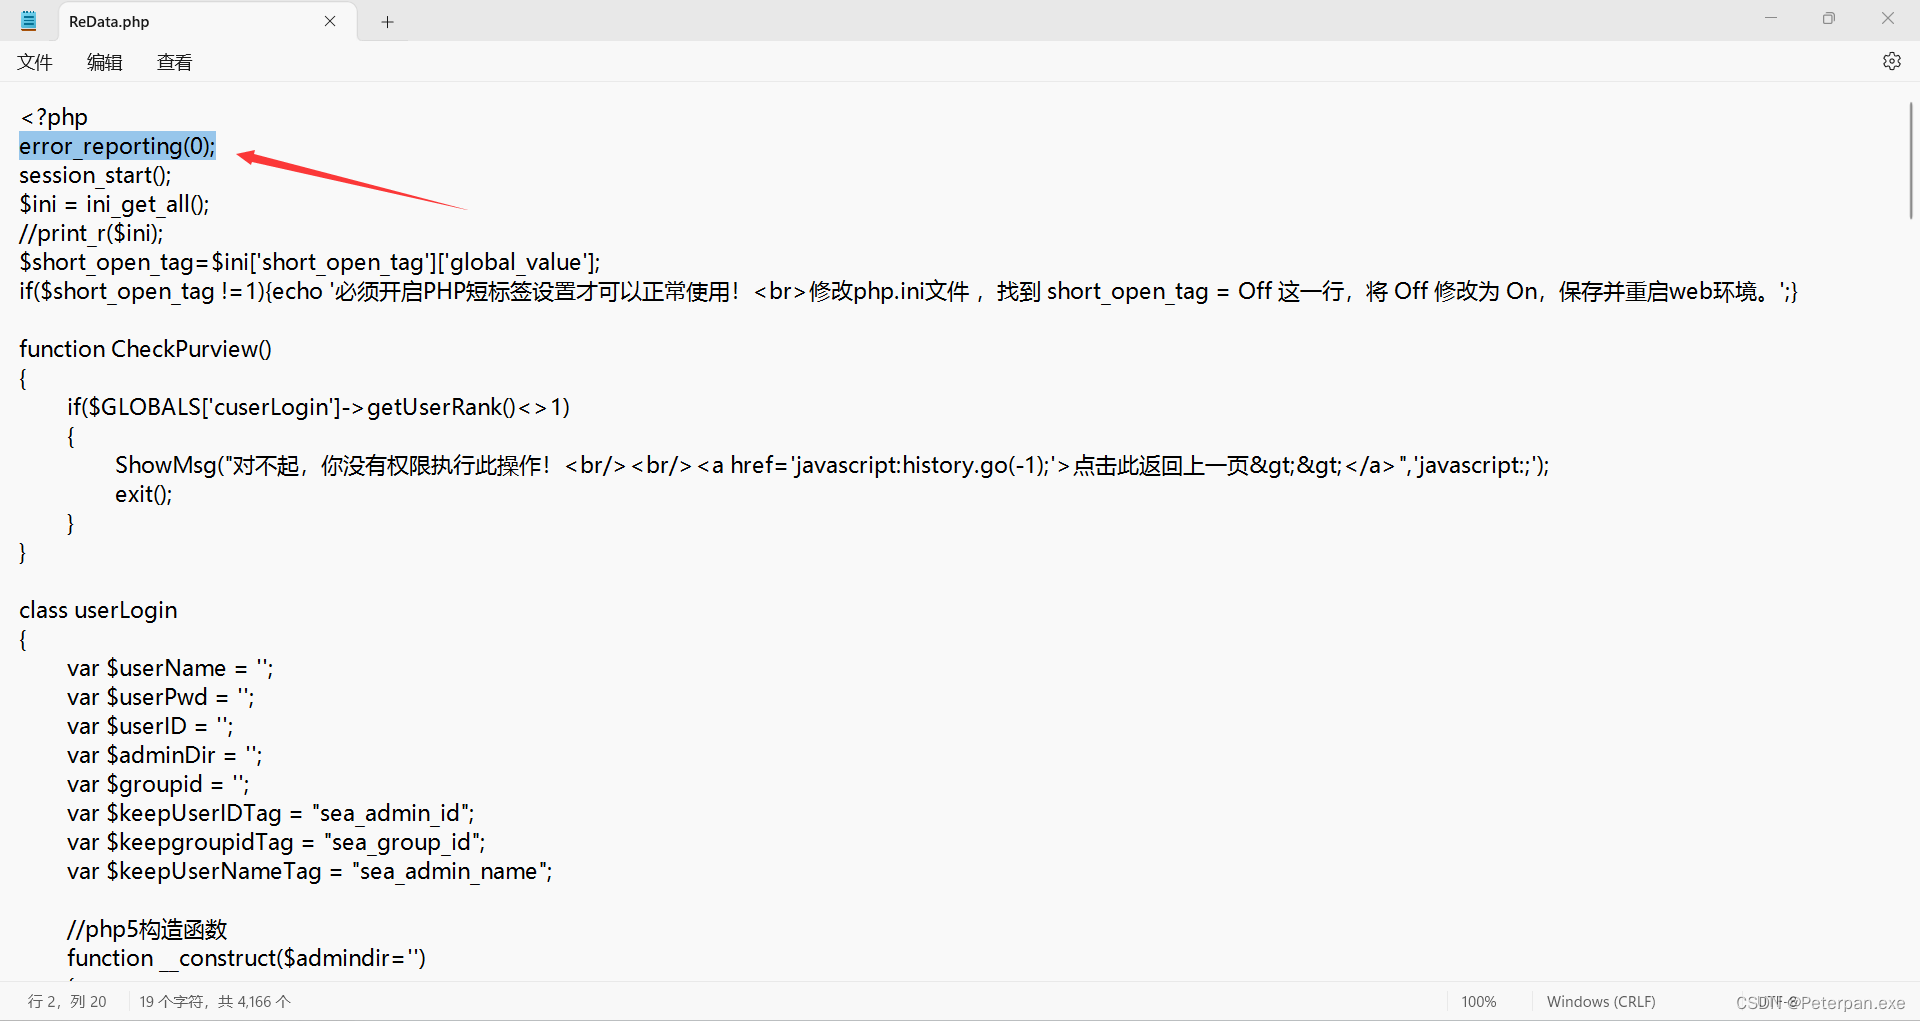This screenshot has width=1920, height=1021.
Task: Open the Notepad settings gear
Action: tap(1891, 61)
